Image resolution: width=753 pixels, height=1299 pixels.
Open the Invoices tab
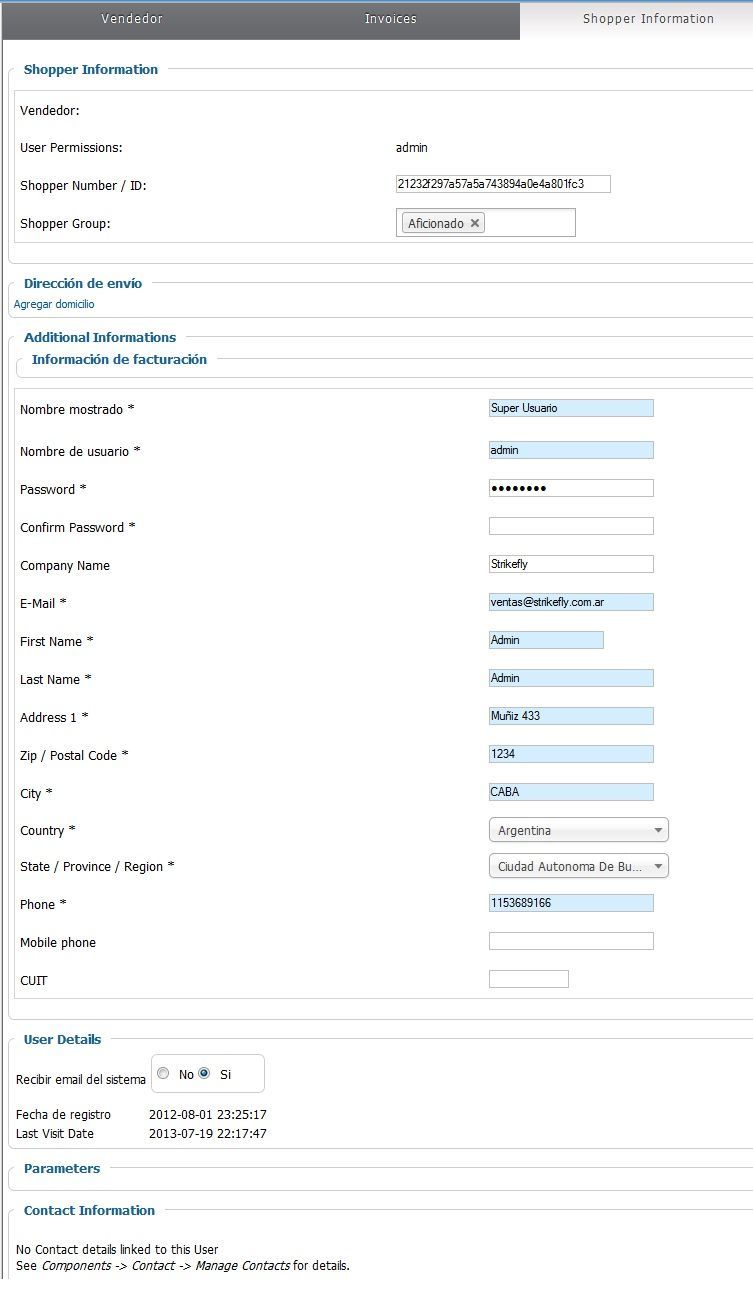pyautogui.click(x=390, y=19)
